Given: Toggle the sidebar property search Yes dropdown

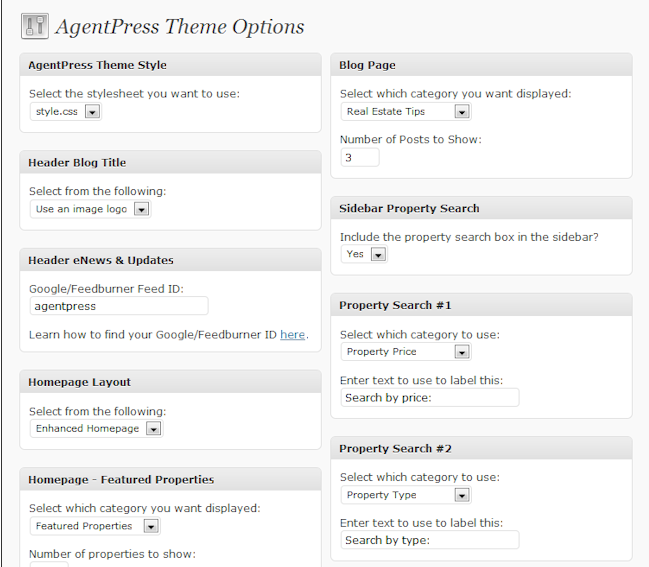Looking at the screenshot, I should point(364,254).
